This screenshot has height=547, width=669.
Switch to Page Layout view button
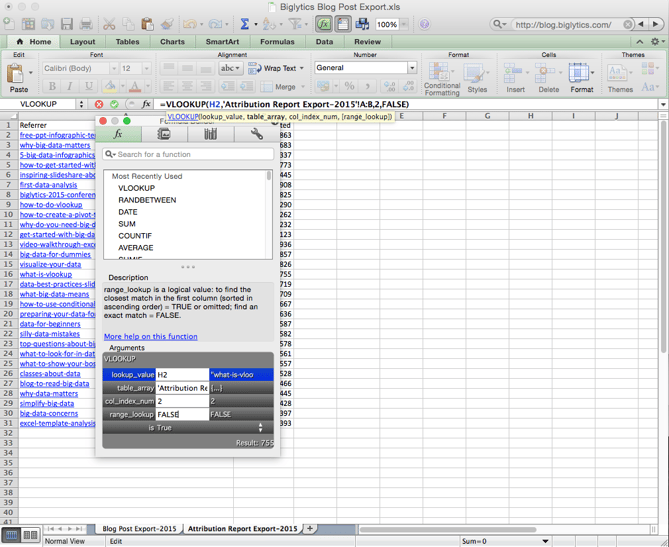pos(30,536)
